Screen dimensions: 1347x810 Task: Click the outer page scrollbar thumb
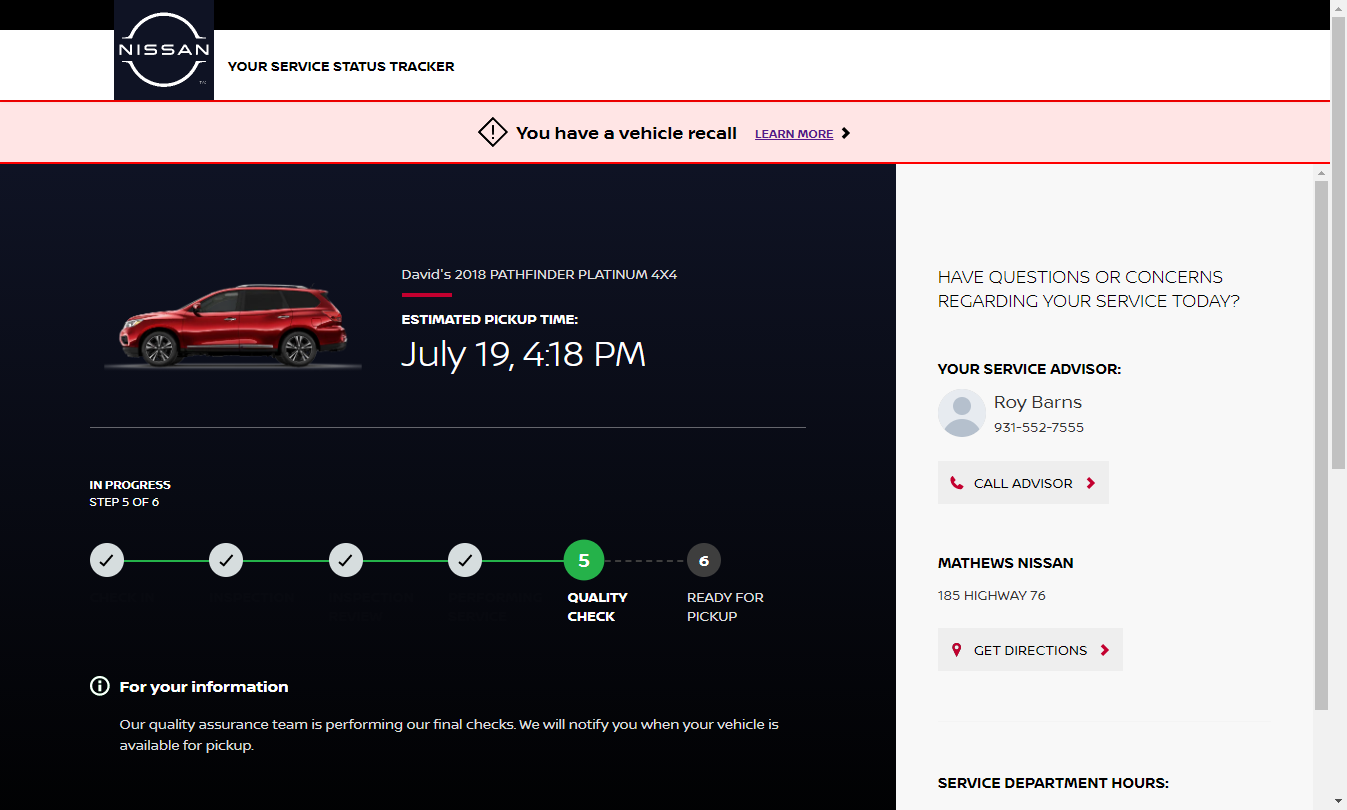[1339, 244]
